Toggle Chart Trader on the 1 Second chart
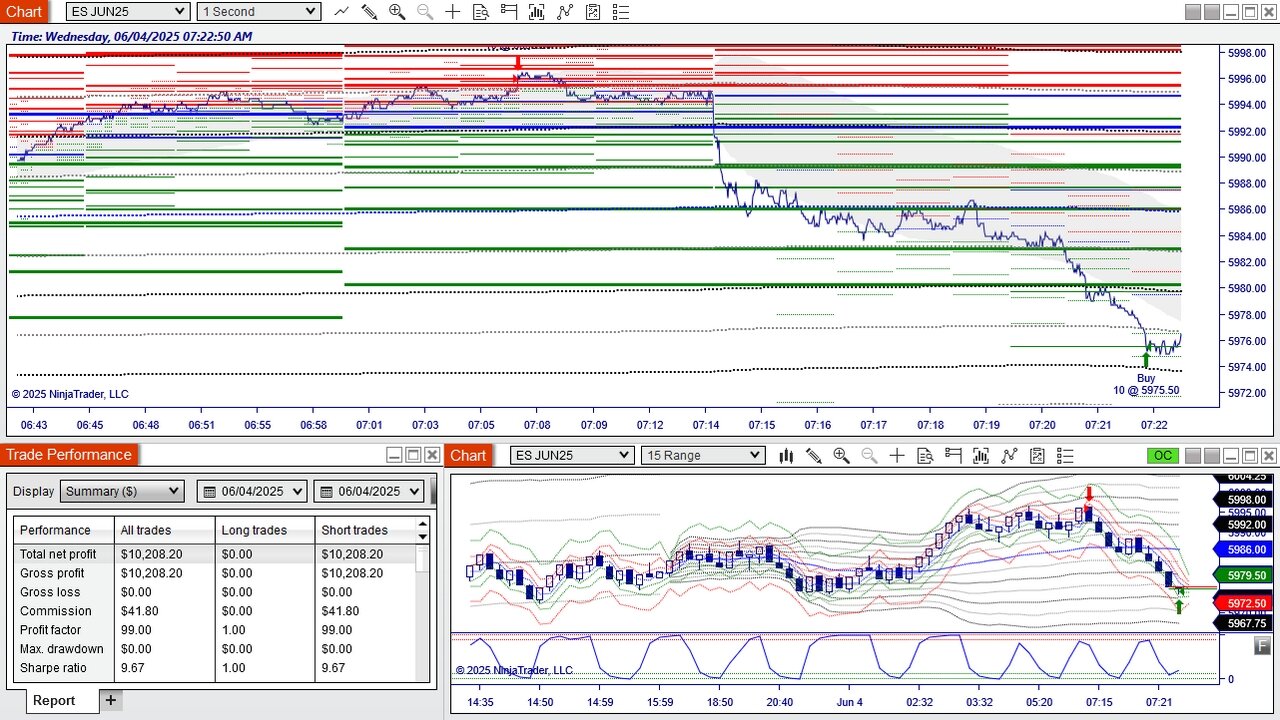The height and width of the screenshot is (720, 1280). 509,12
